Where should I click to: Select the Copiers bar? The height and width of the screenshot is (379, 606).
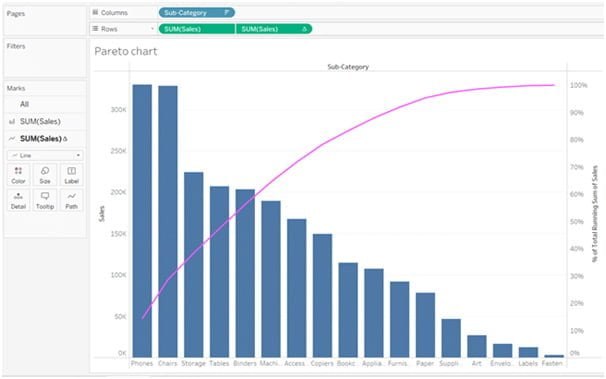(x=322, y=296)
